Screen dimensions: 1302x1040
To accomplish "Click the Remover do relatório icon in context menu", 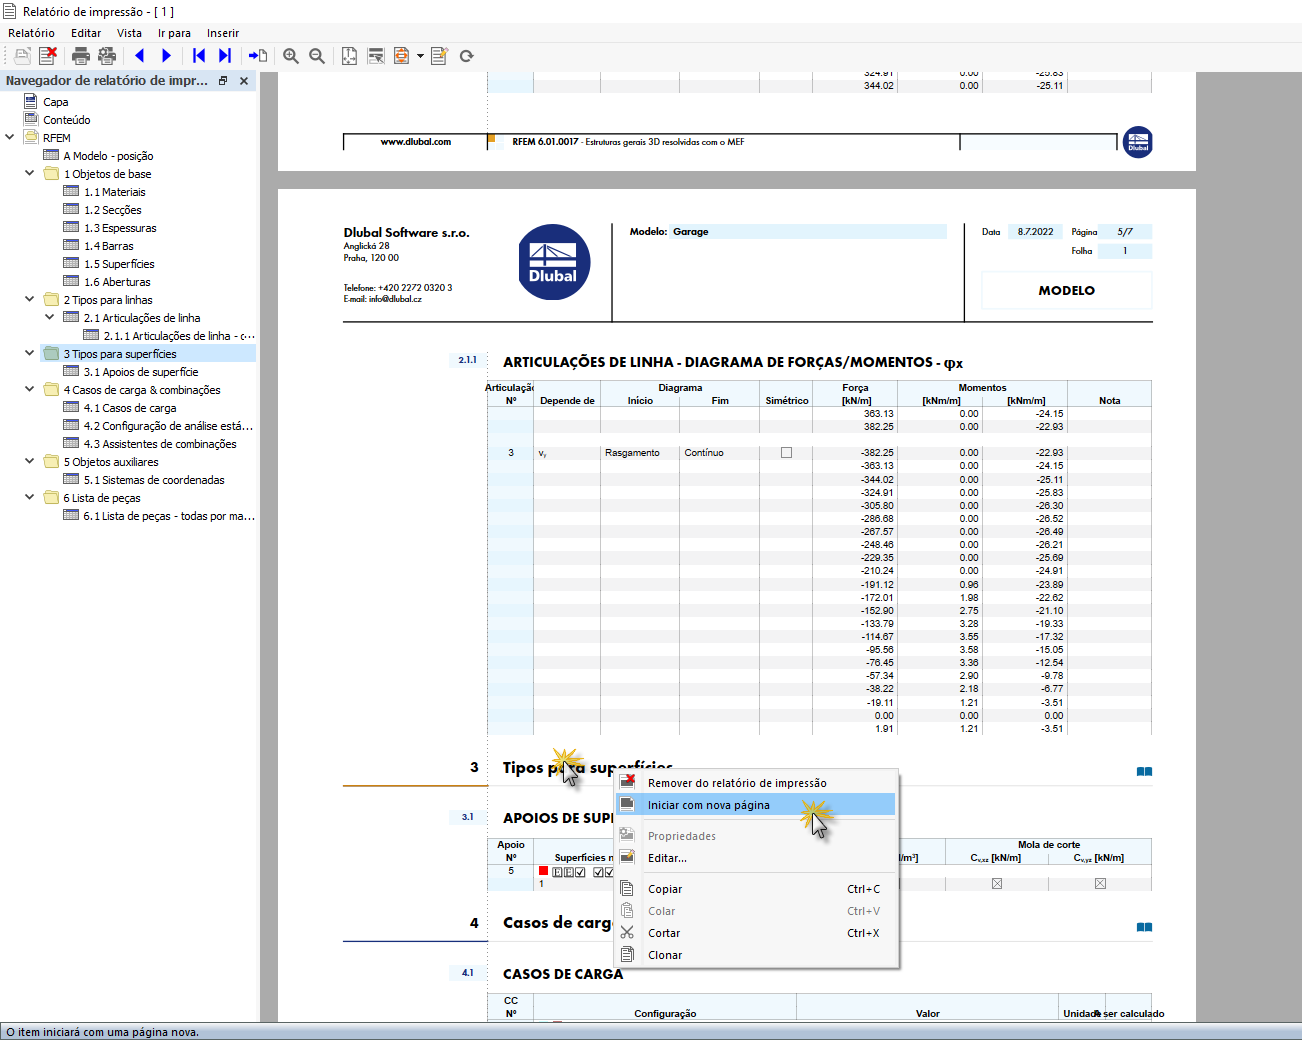I will click(x=627, y=782).
